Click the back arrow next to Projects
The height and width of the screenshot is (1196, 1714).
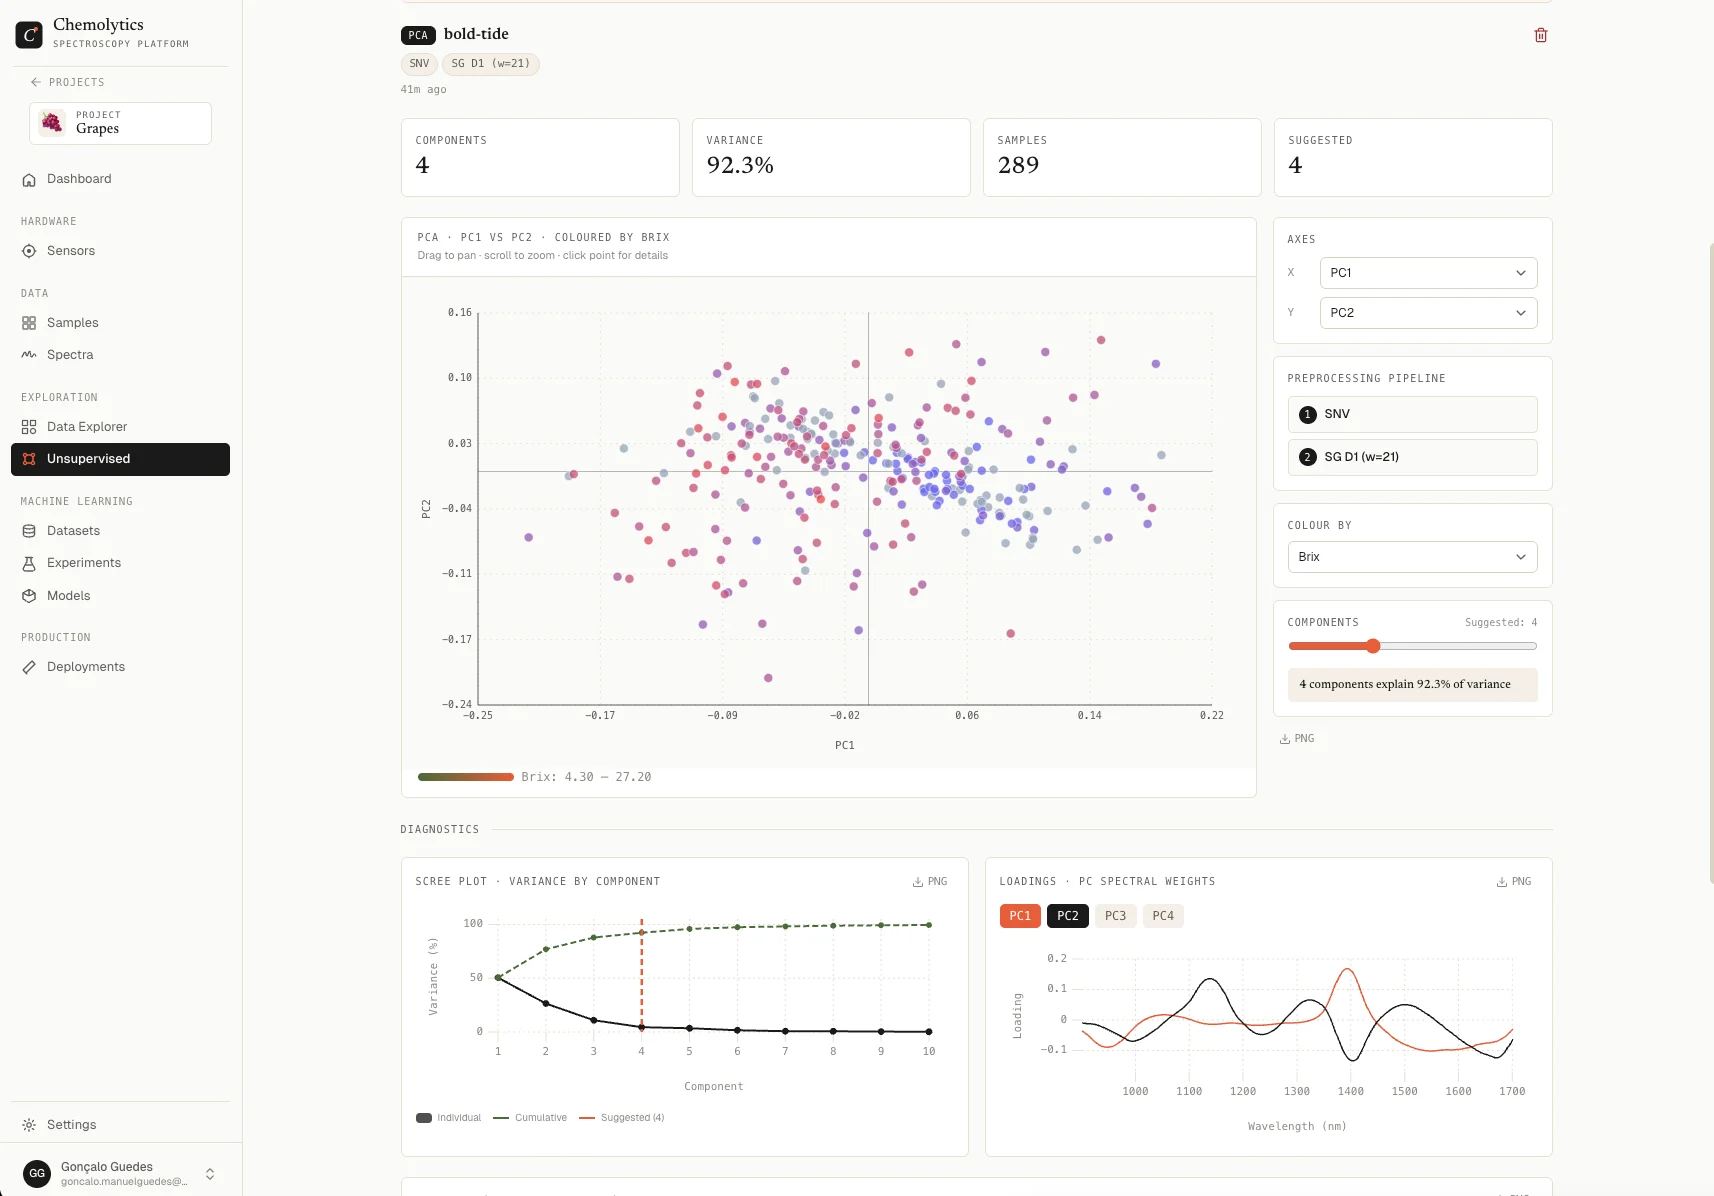[x=36, y=82]
